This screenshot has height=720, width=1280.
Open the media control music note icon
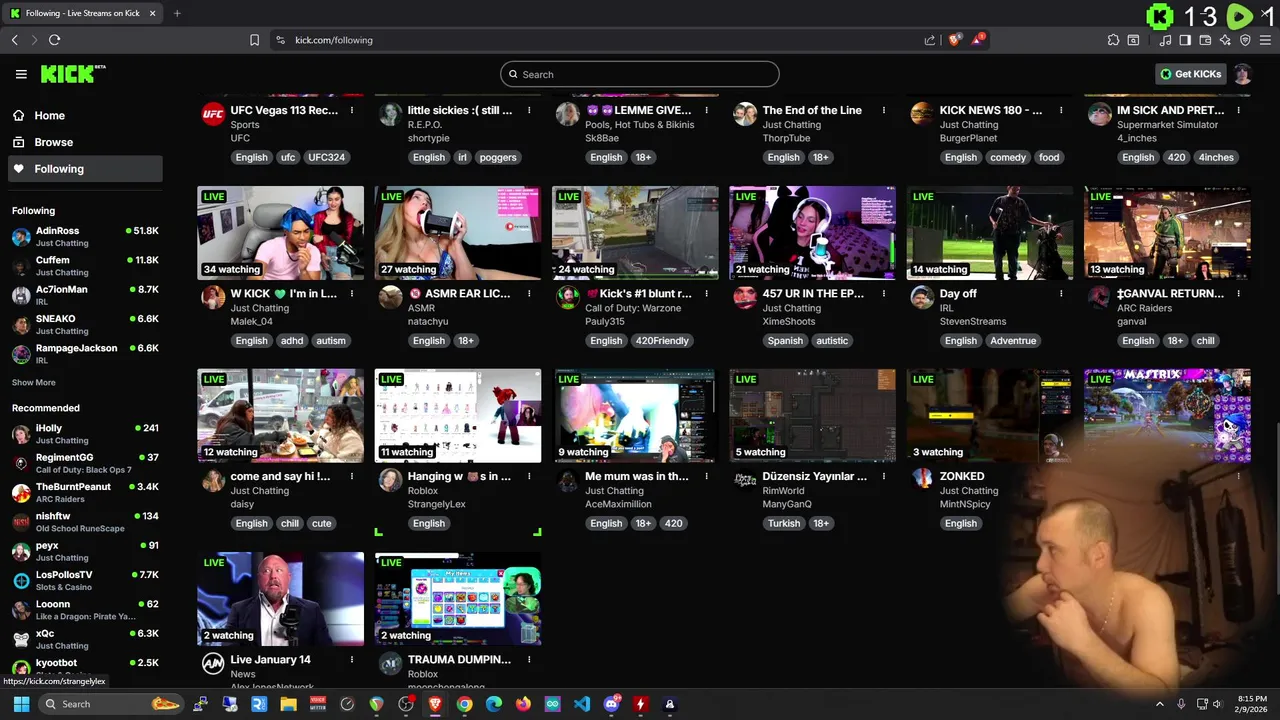tap(1165, 40)
